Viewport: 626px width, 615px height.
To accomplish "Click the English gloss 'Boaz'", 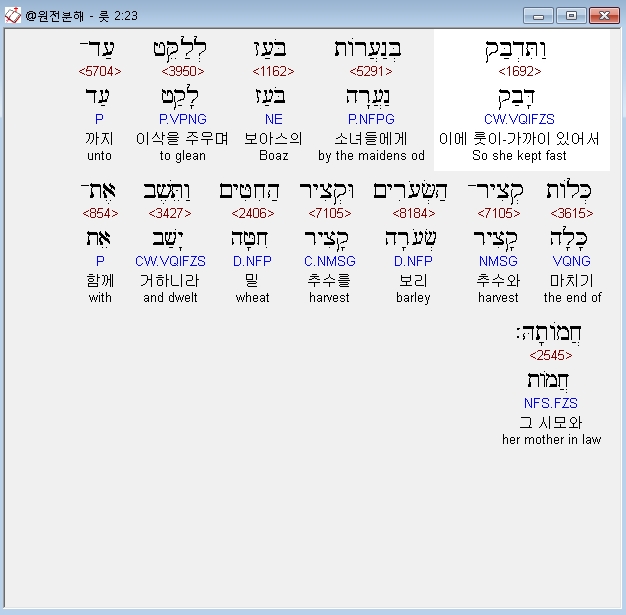I will point(273,155).
